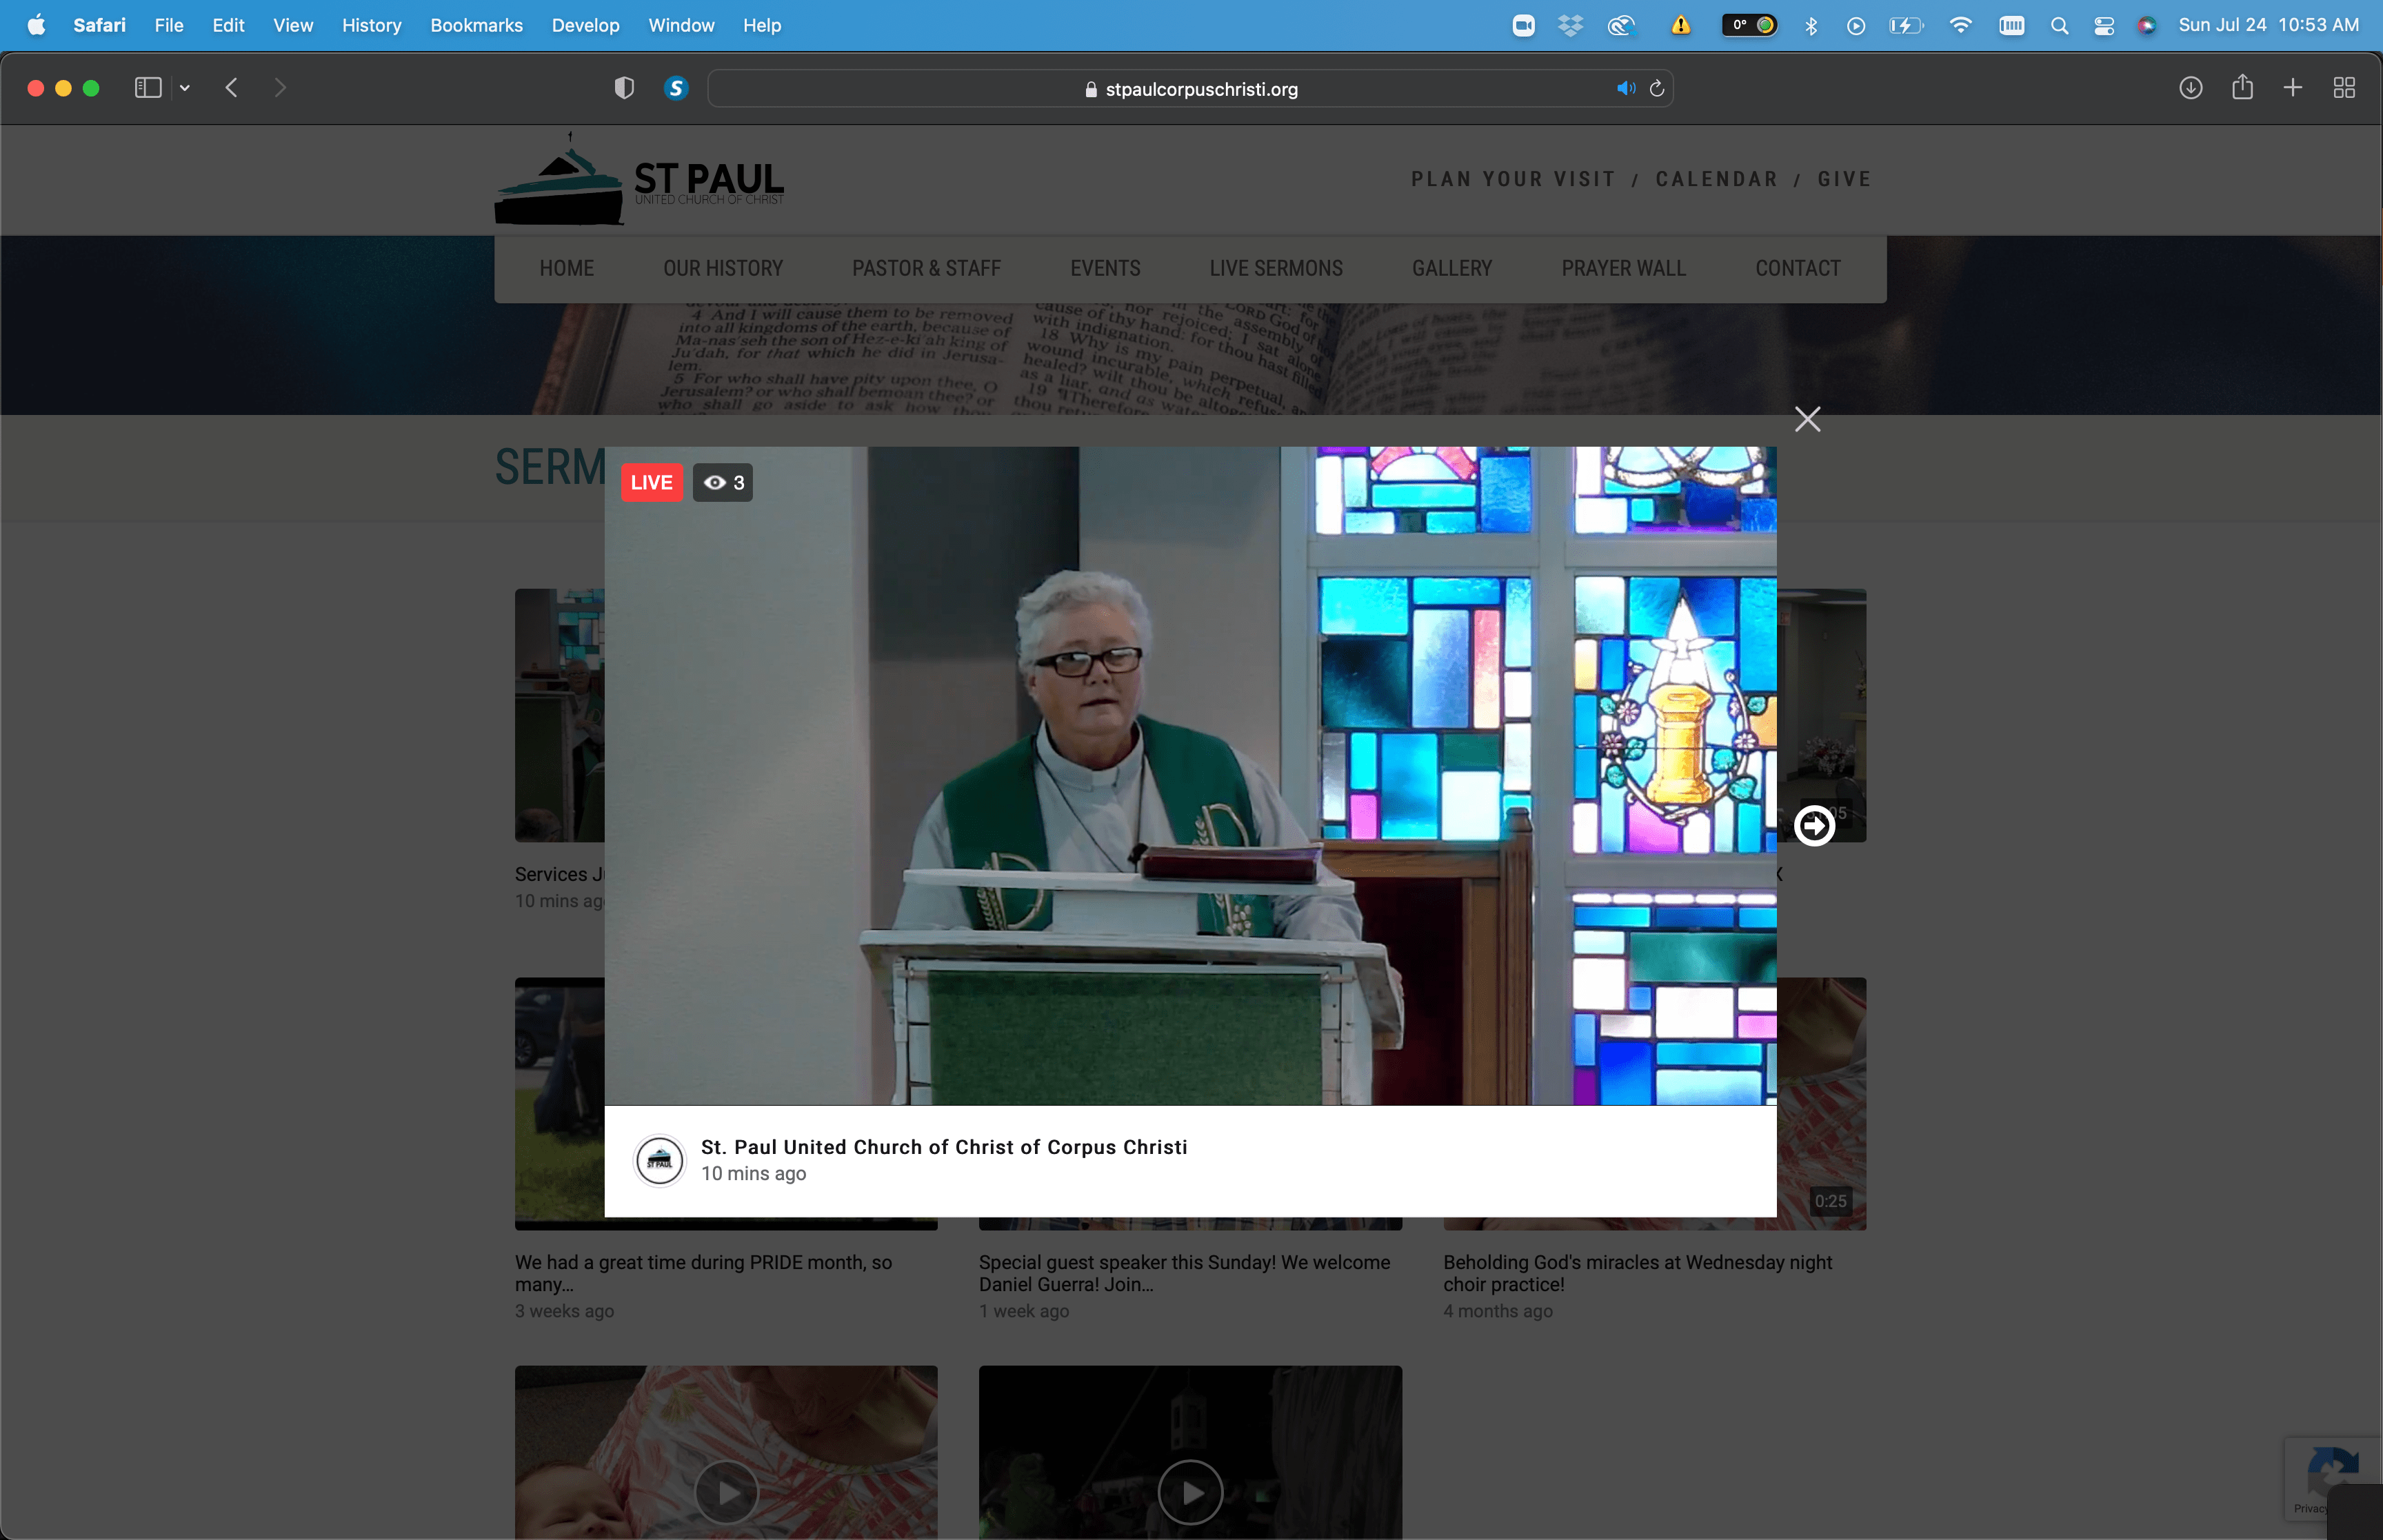The image size is (2383, 1540).
Task: Open Dropbox menu bar icon
Action: tap(1571, 25)
